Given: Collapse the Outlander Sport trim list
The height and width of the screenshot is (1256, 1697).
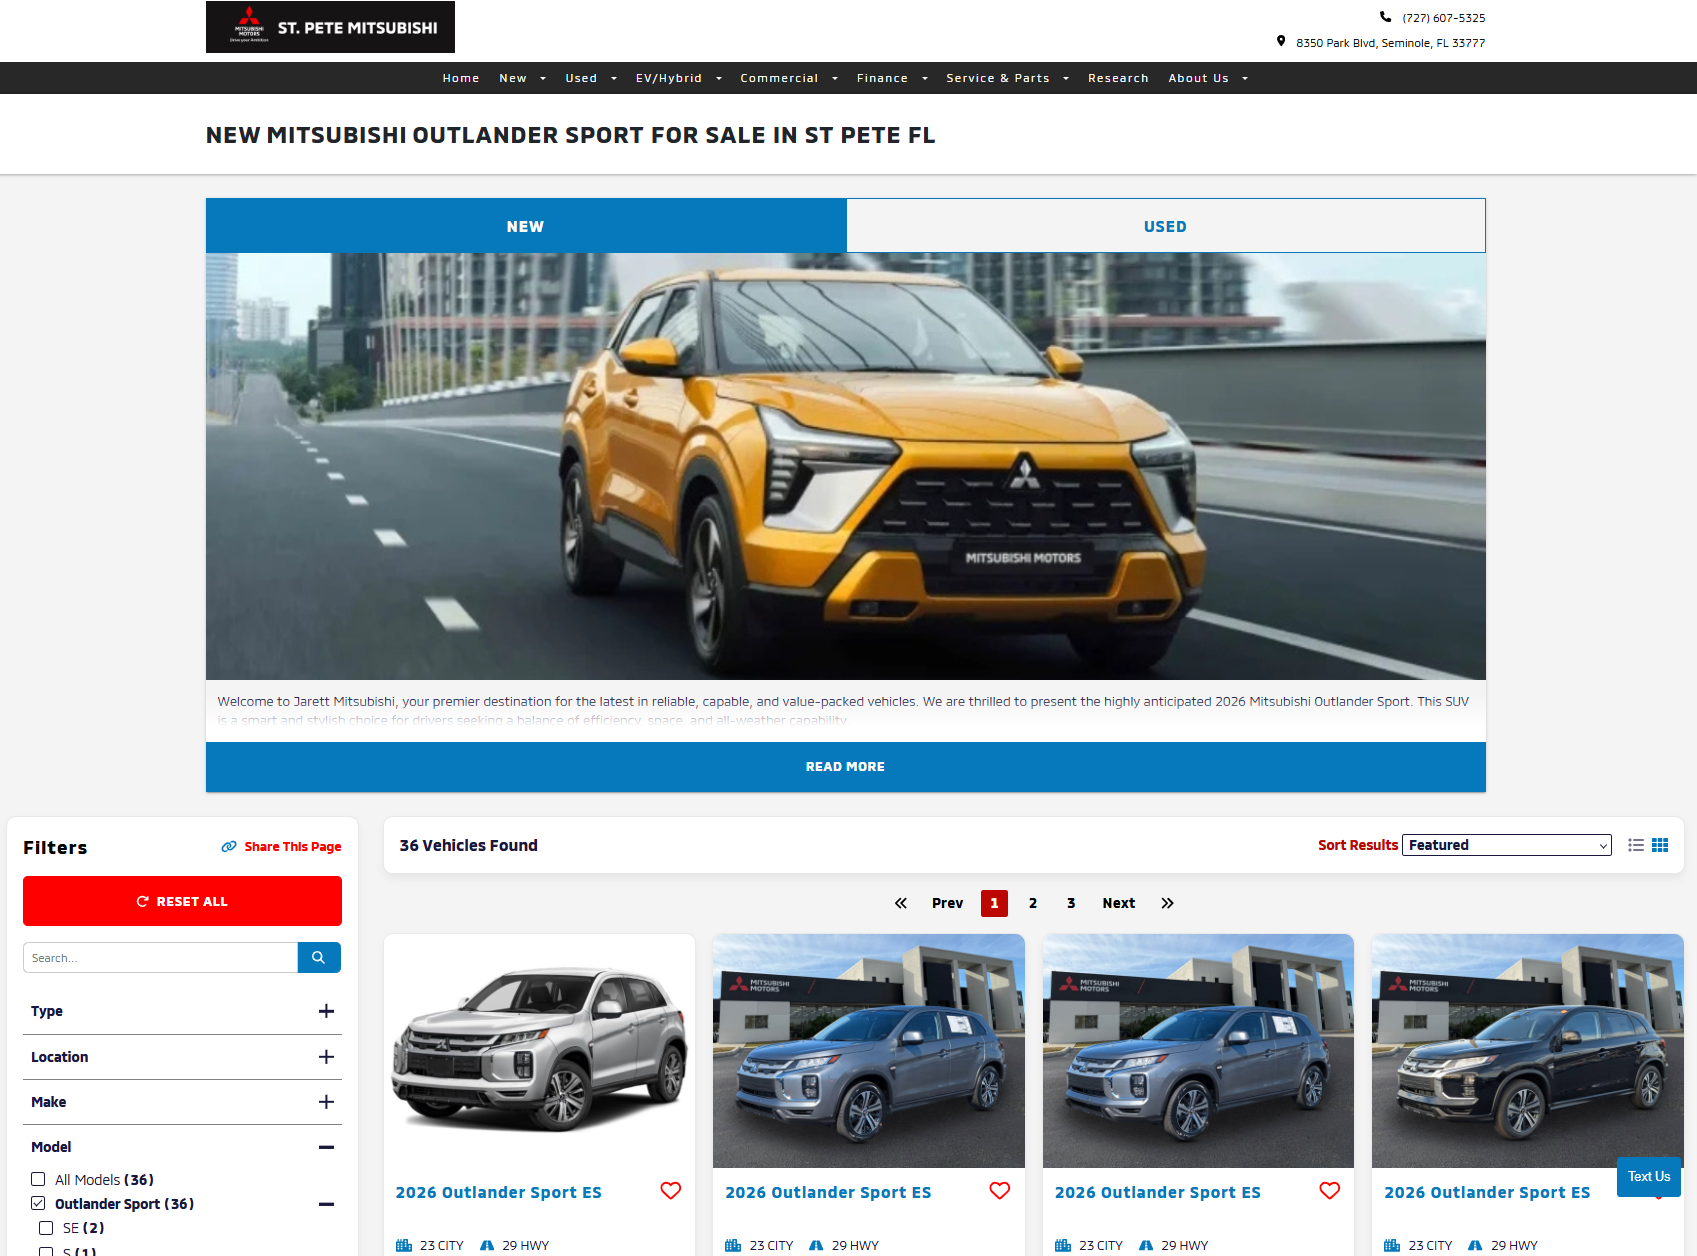Looking at the screenshot, I should (326, 1204).
